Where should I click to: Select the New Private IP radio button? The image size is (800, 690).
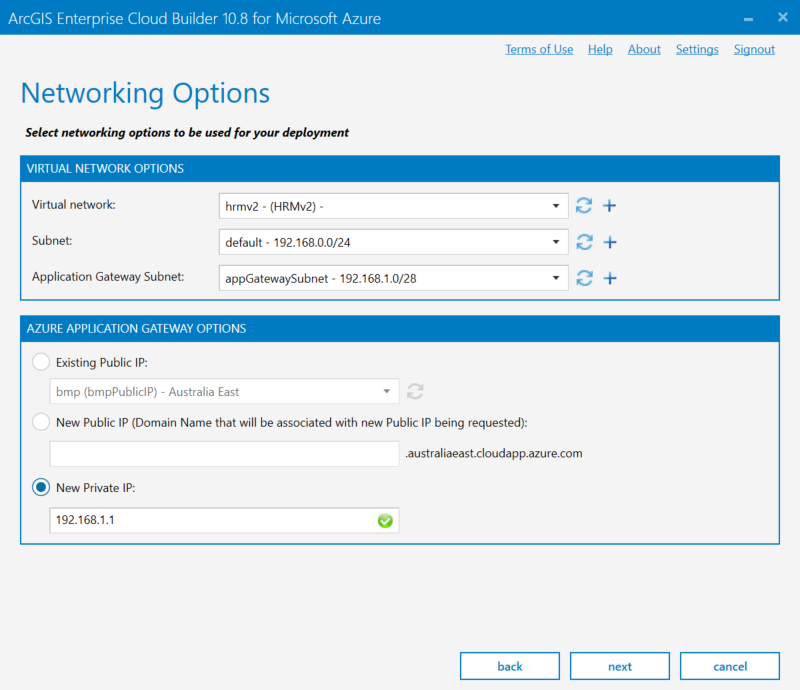click(x=42, y=487)
